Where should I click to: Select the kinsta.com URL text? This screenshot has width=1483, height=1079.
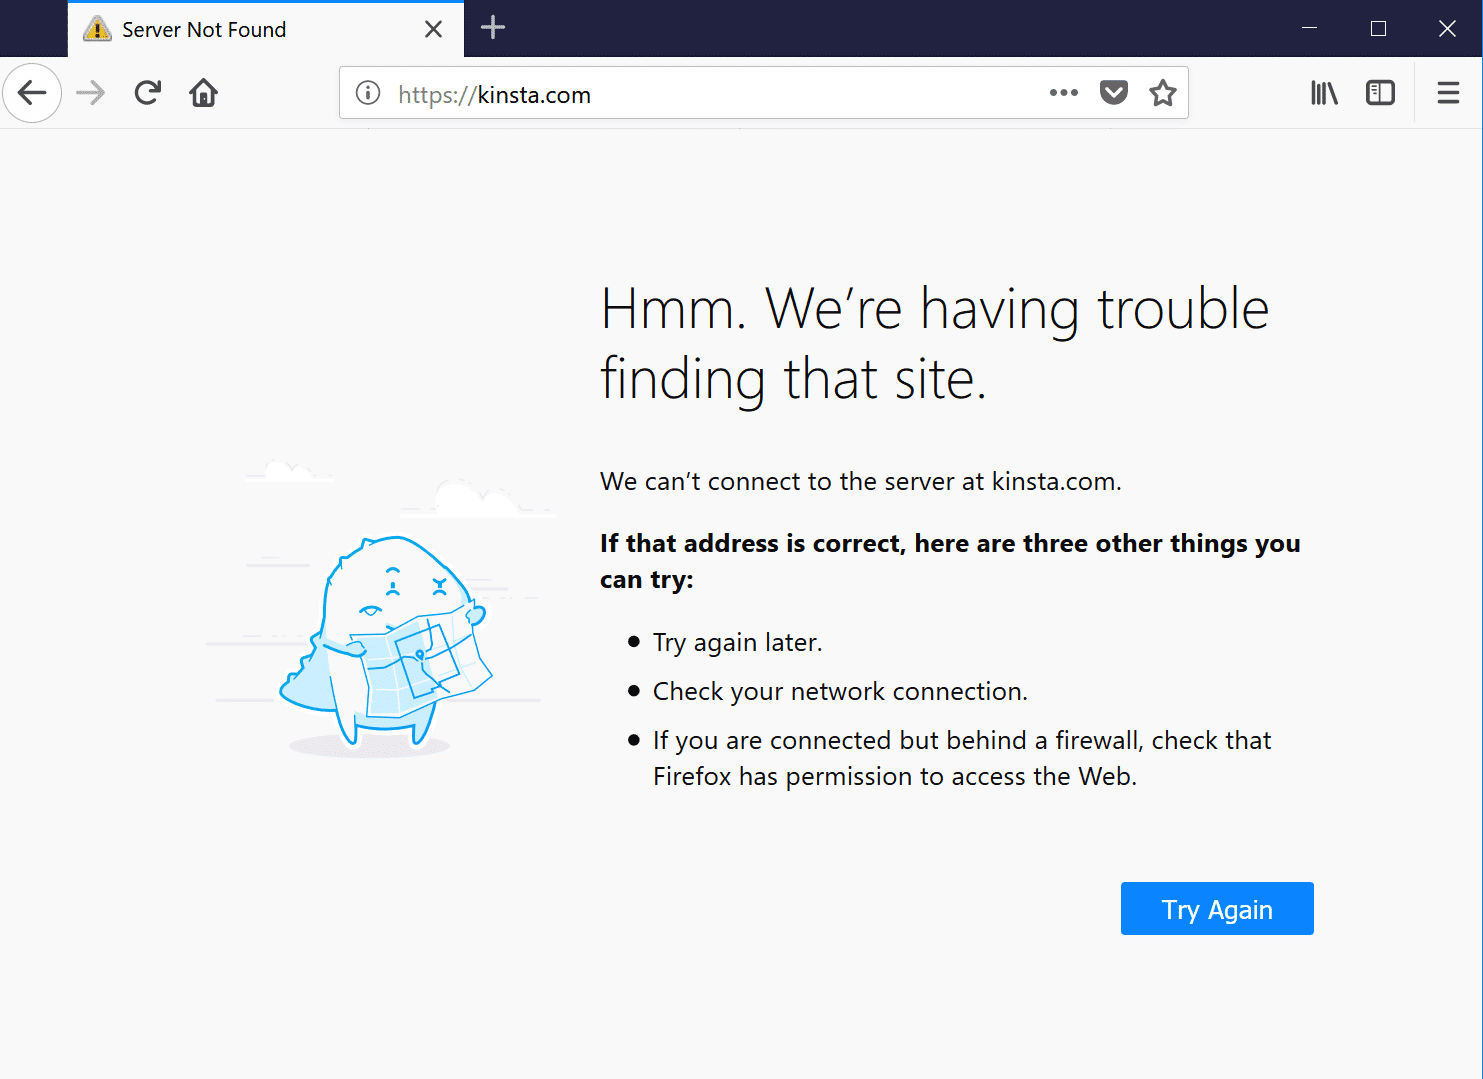(493, 94)
